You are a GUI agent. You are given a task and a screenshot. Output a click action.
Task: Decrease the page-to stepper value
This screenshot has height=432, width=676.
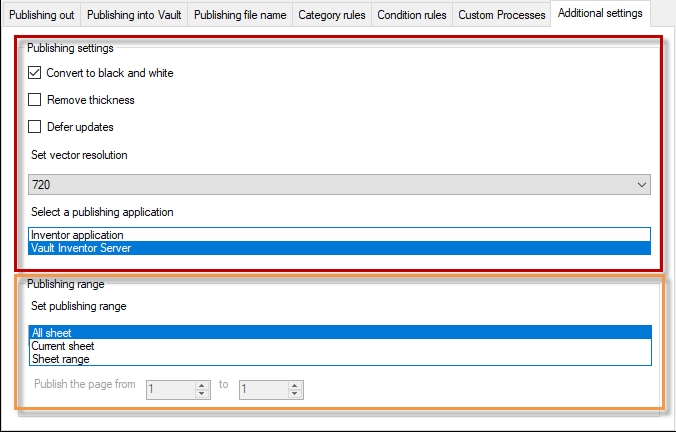tap(294, 393)
